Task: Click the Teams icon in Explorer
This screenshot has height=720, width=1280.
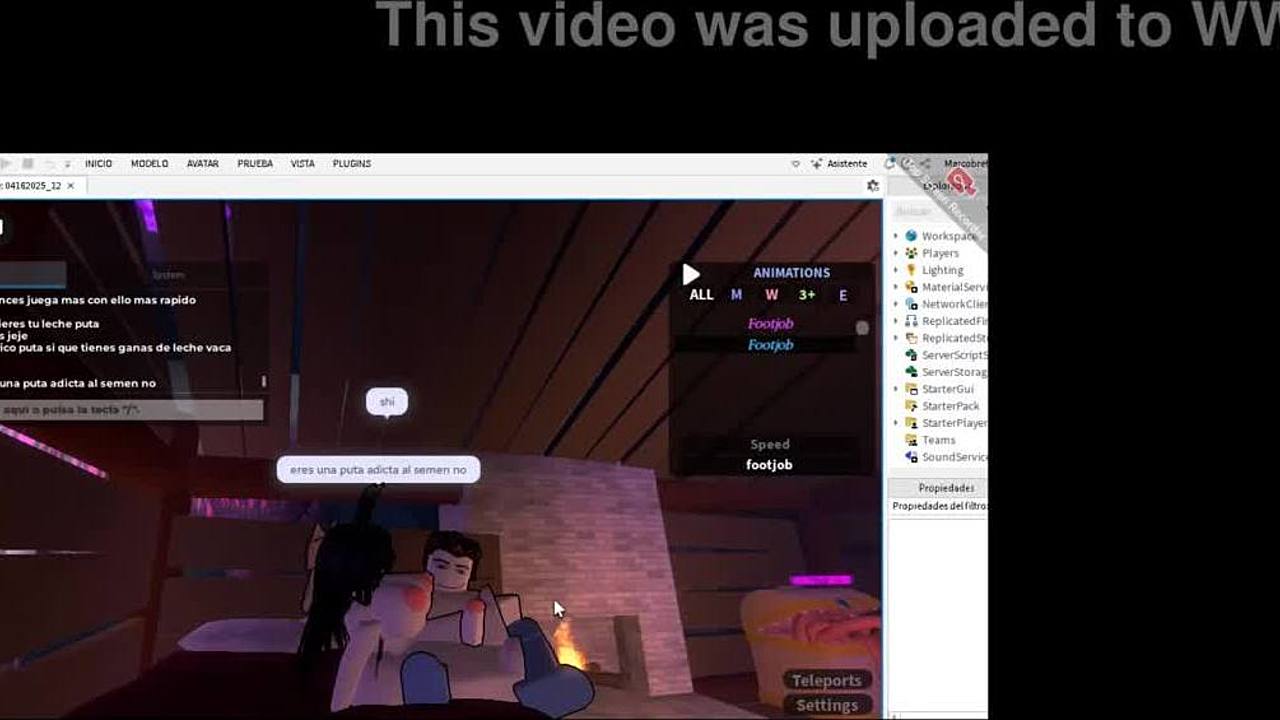Action: pos(911,440)
